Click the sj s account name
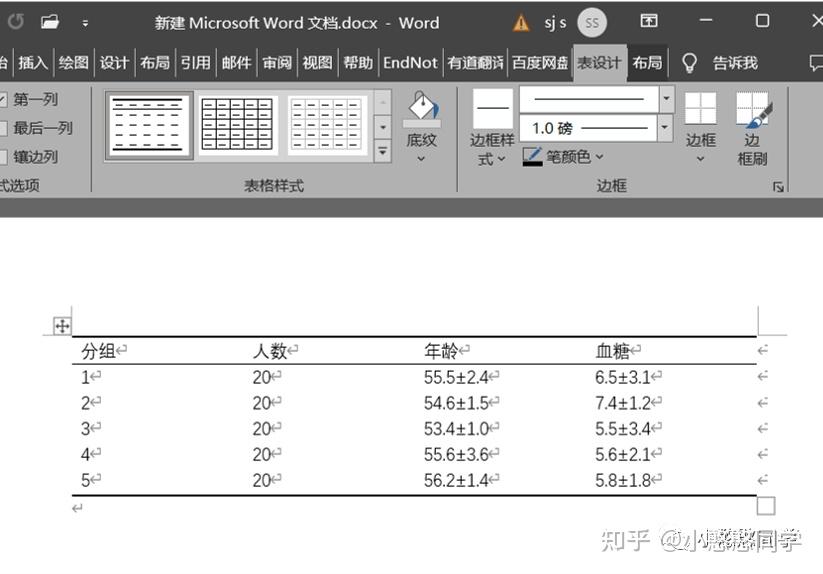This screenshot has width=823, height=574. (555, 23)
